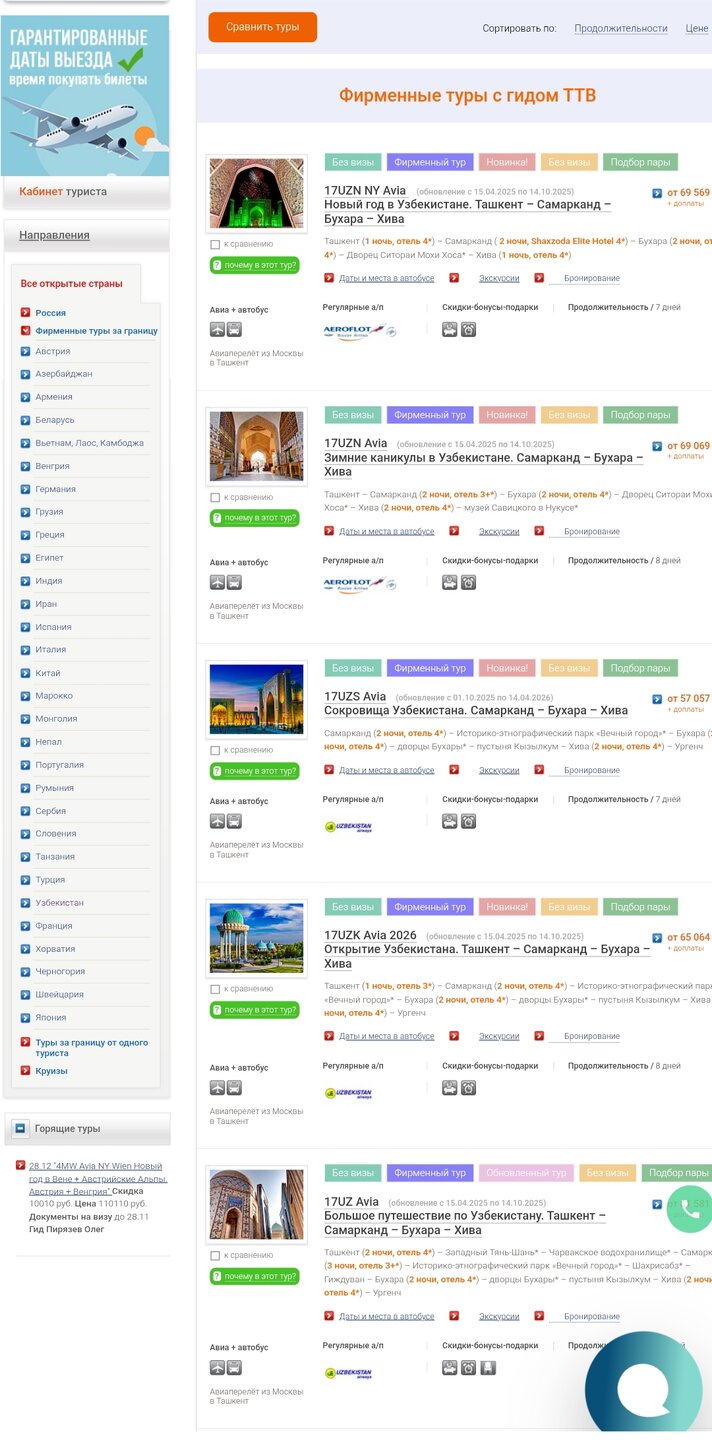Open the green phone call widget
This screenshot has height=1440, width=712.
coord(689,1209)
